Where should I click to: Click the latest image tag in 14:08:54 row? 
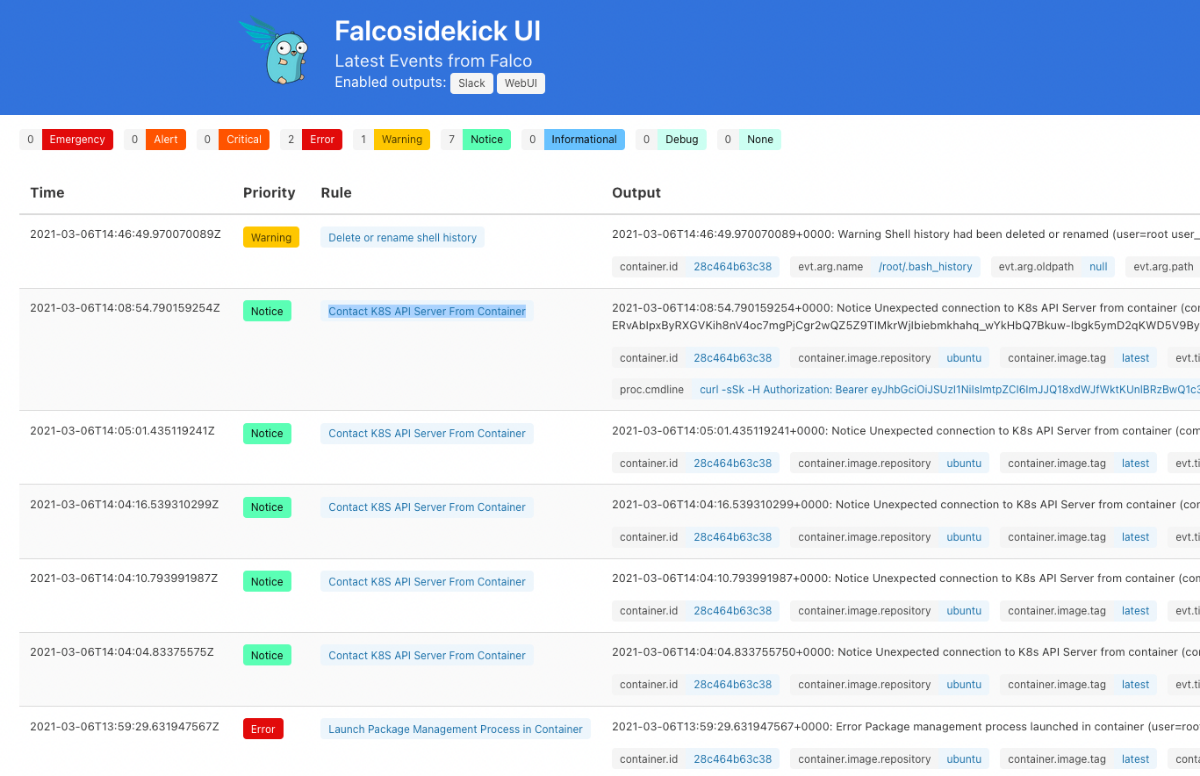click(1136, 358)
